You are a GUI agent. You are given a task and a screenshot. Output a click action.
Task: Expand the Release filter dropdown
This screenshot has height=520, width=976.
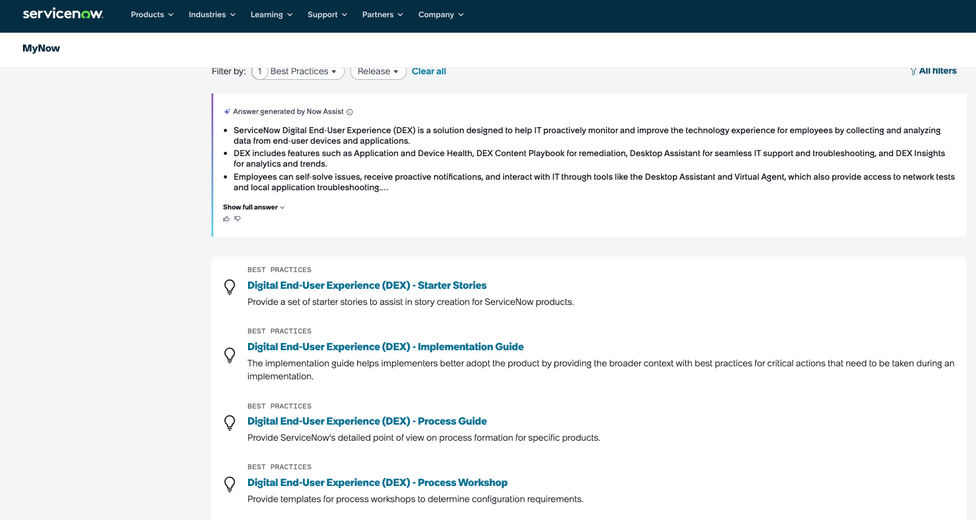(x=378, y=72)
